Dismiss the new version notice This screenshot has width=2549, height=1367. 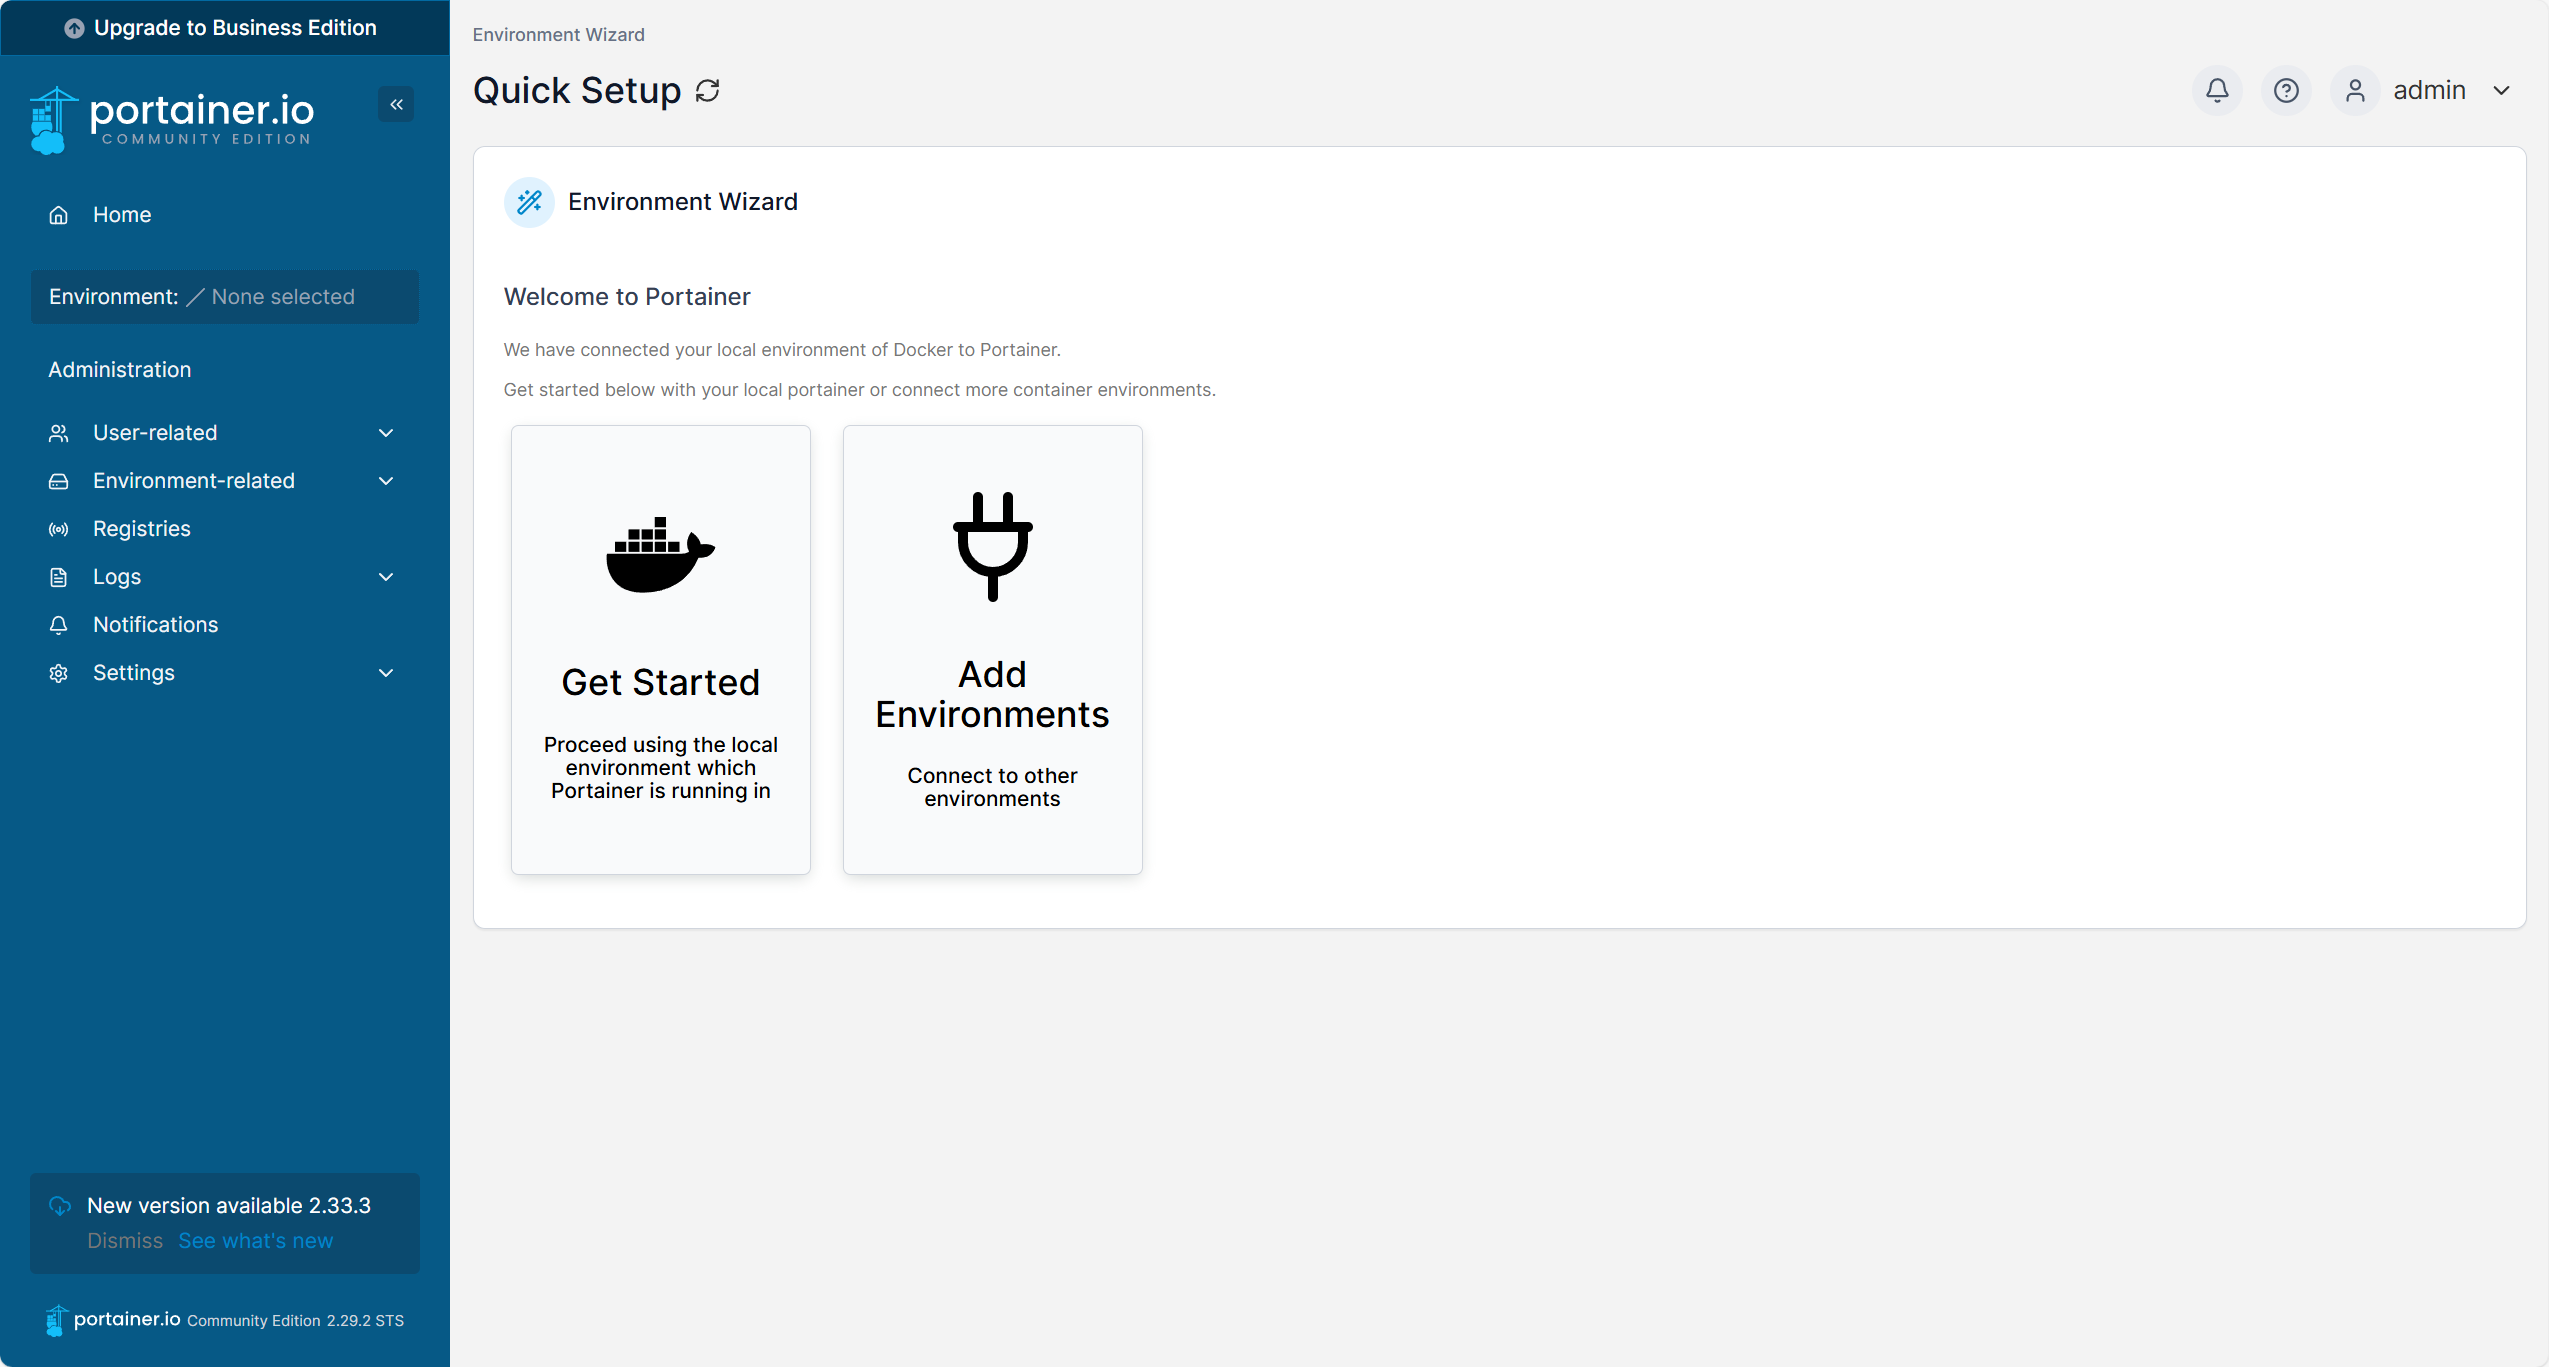pyautogui.click(x=124, y=1241)
